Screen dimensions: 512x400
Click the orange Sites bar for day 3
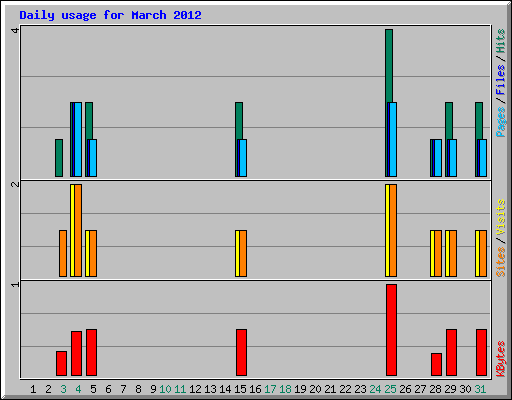[63, 253]
